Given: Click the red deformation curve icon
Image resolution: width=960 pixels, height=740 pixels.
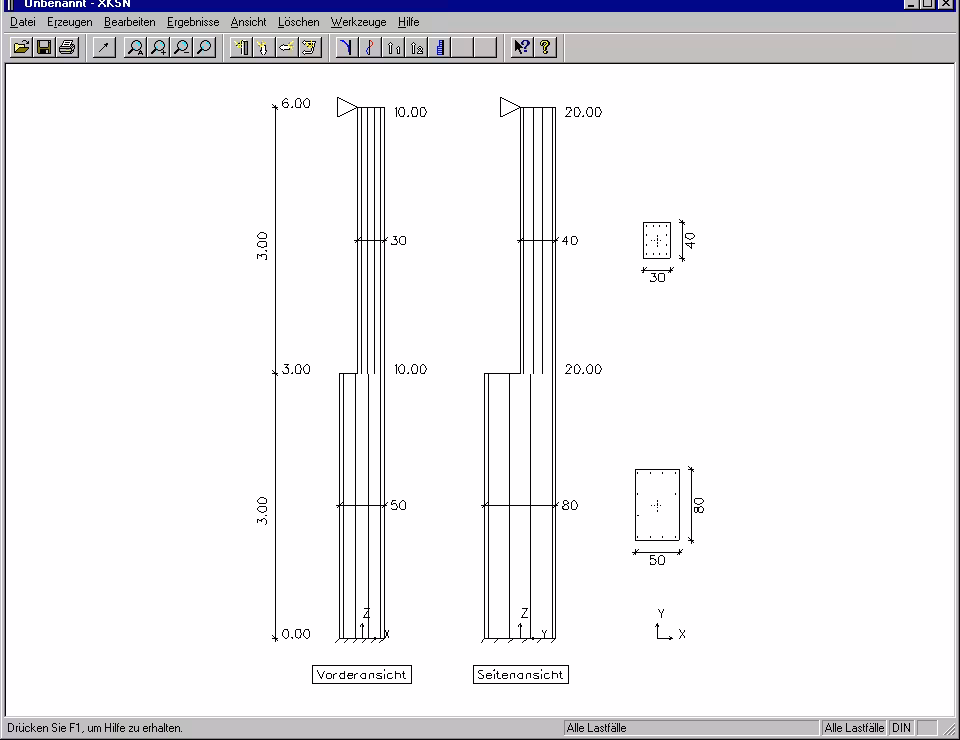Looking at the screenshot, I should click(369, 47).
